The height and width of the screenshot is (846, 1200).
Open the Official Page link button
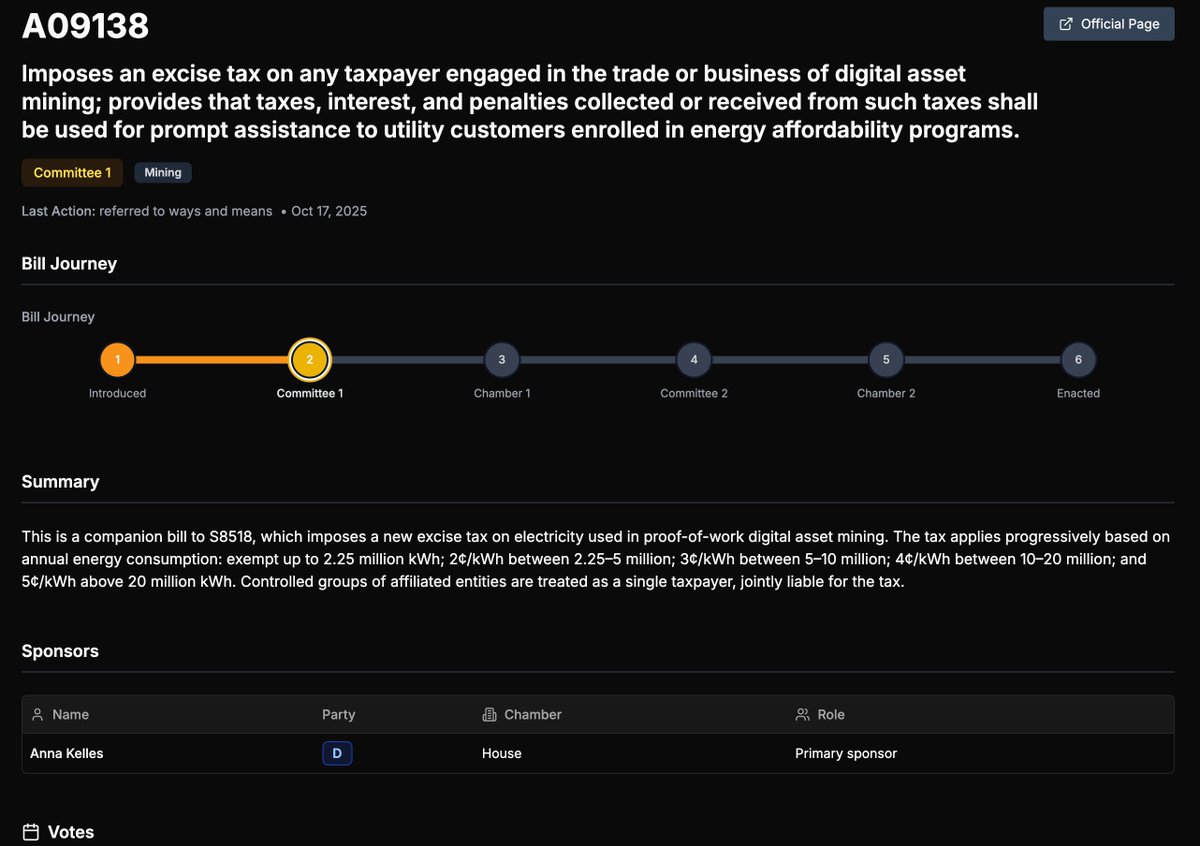coord(1109,24)
